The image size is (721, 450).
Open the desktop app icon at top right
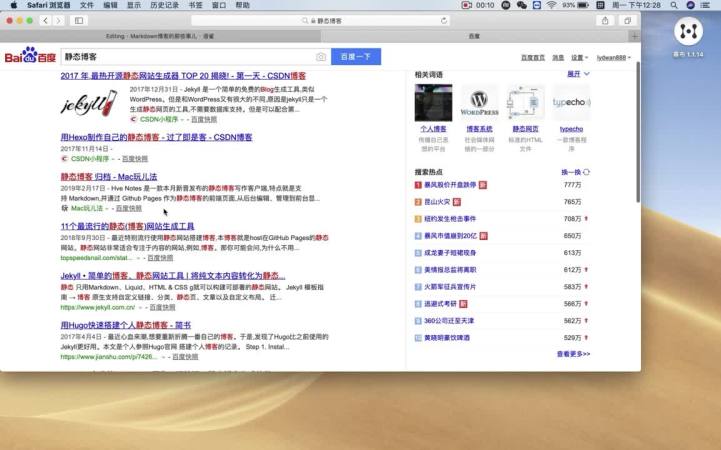[x=688, y=31]
